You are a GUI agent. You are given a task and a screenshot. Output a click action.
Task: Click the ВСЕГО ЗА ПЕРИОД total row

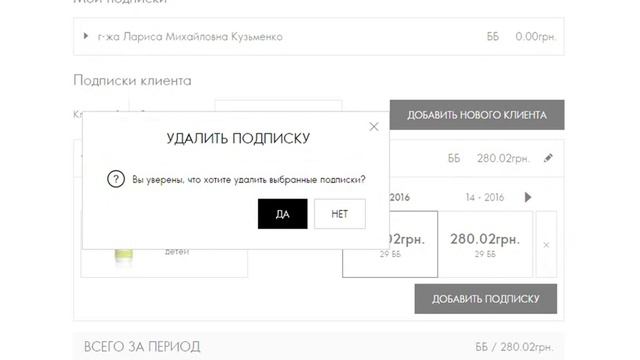click(319, 347)
